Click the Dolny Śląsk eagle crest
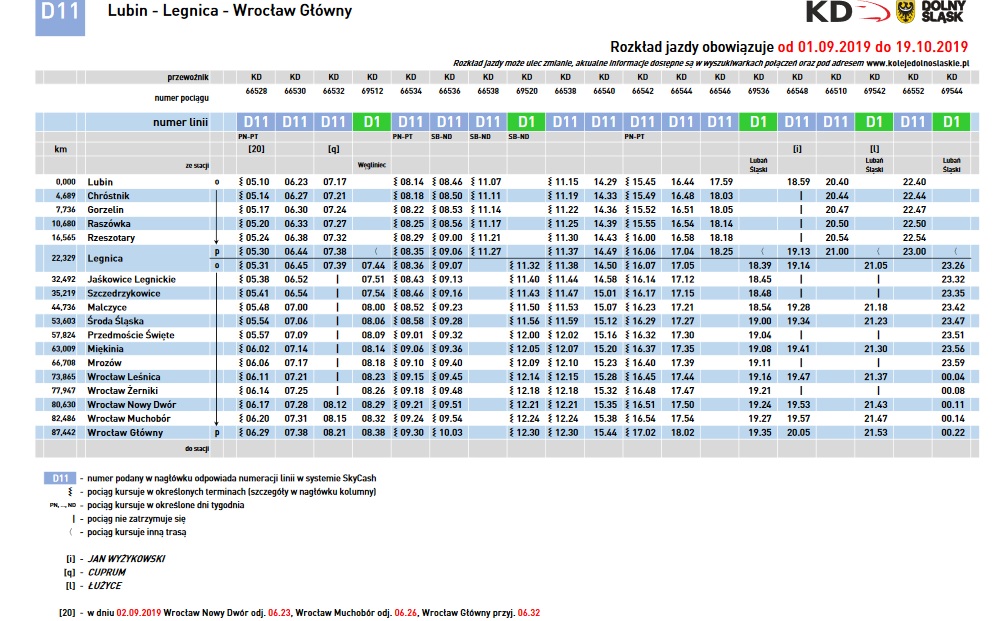 pos(906,12)
